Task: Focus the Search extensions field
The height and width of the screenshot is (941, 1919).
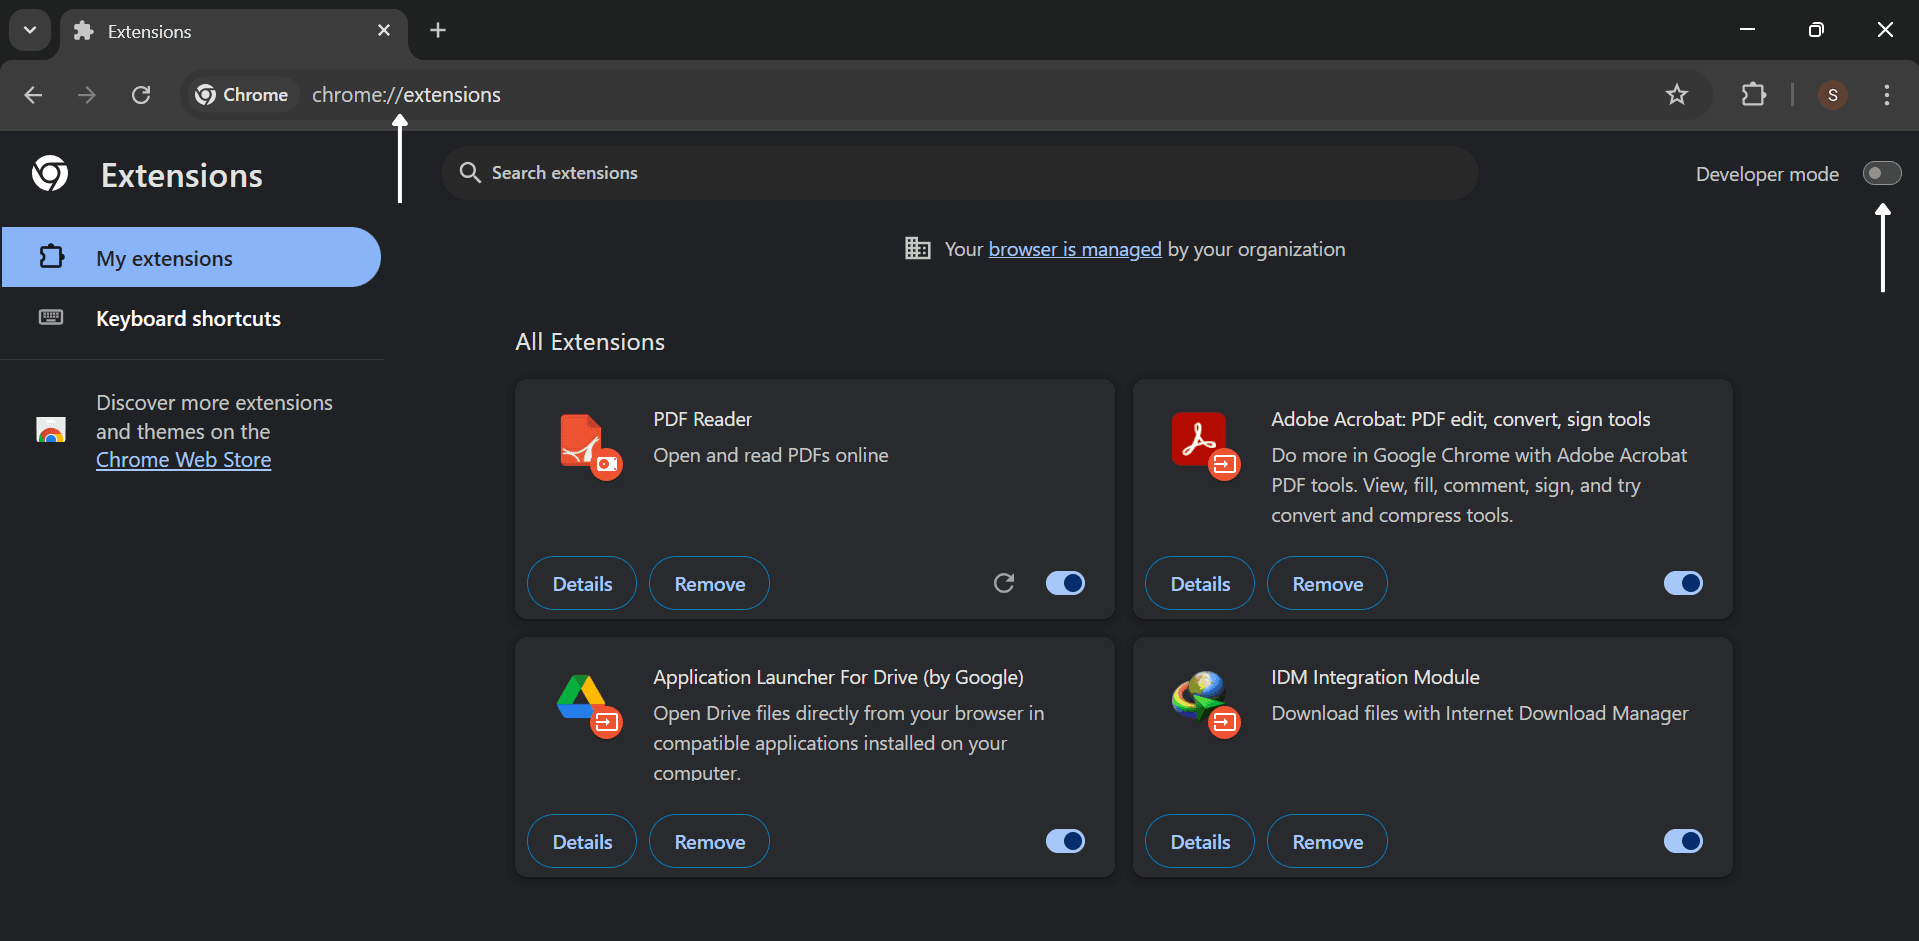Action: click(x=959, y=173)
